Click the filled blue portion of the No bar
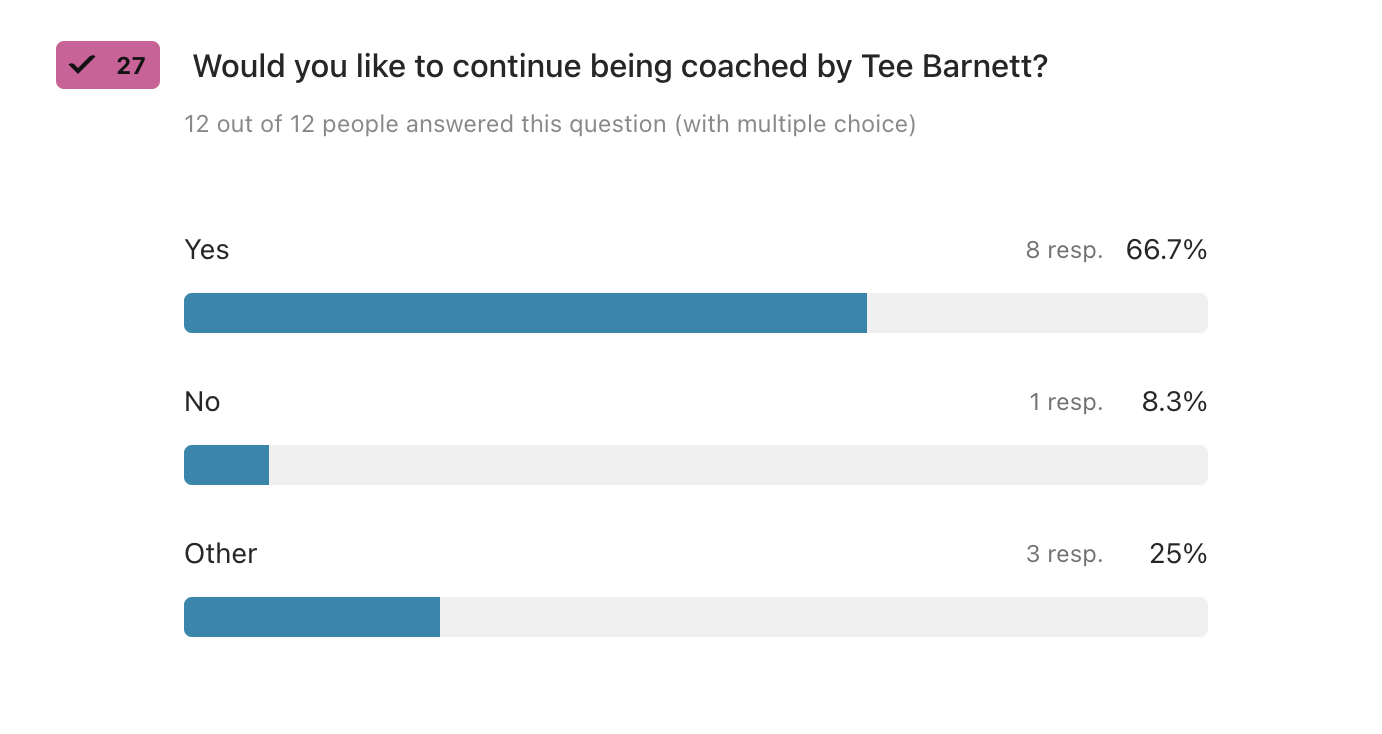 pyautogui.click(x=227, y=465)
